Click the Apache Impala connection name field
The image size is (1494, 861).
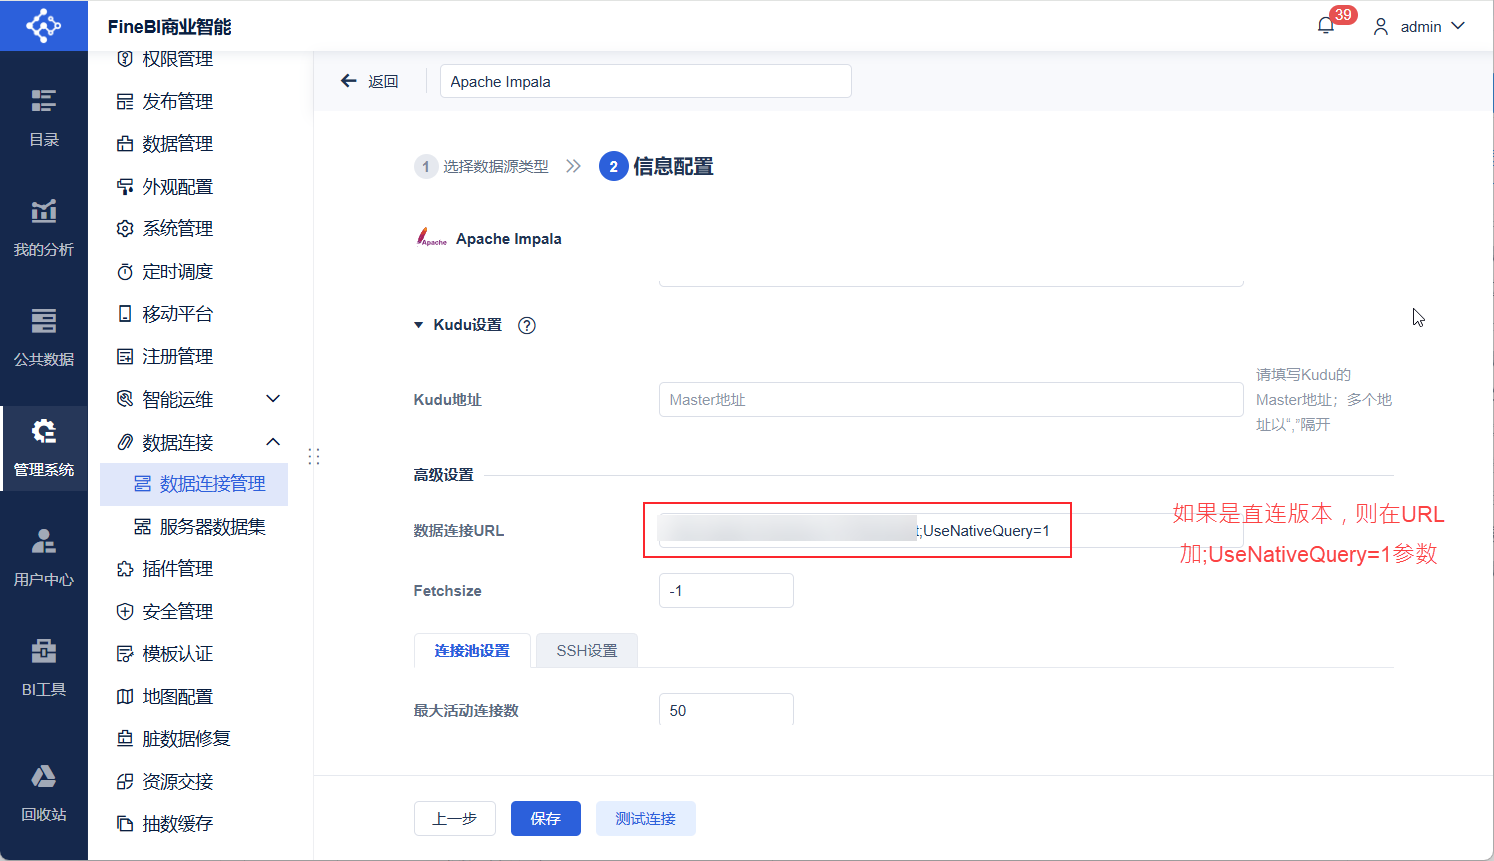click(x=646, y=81)
